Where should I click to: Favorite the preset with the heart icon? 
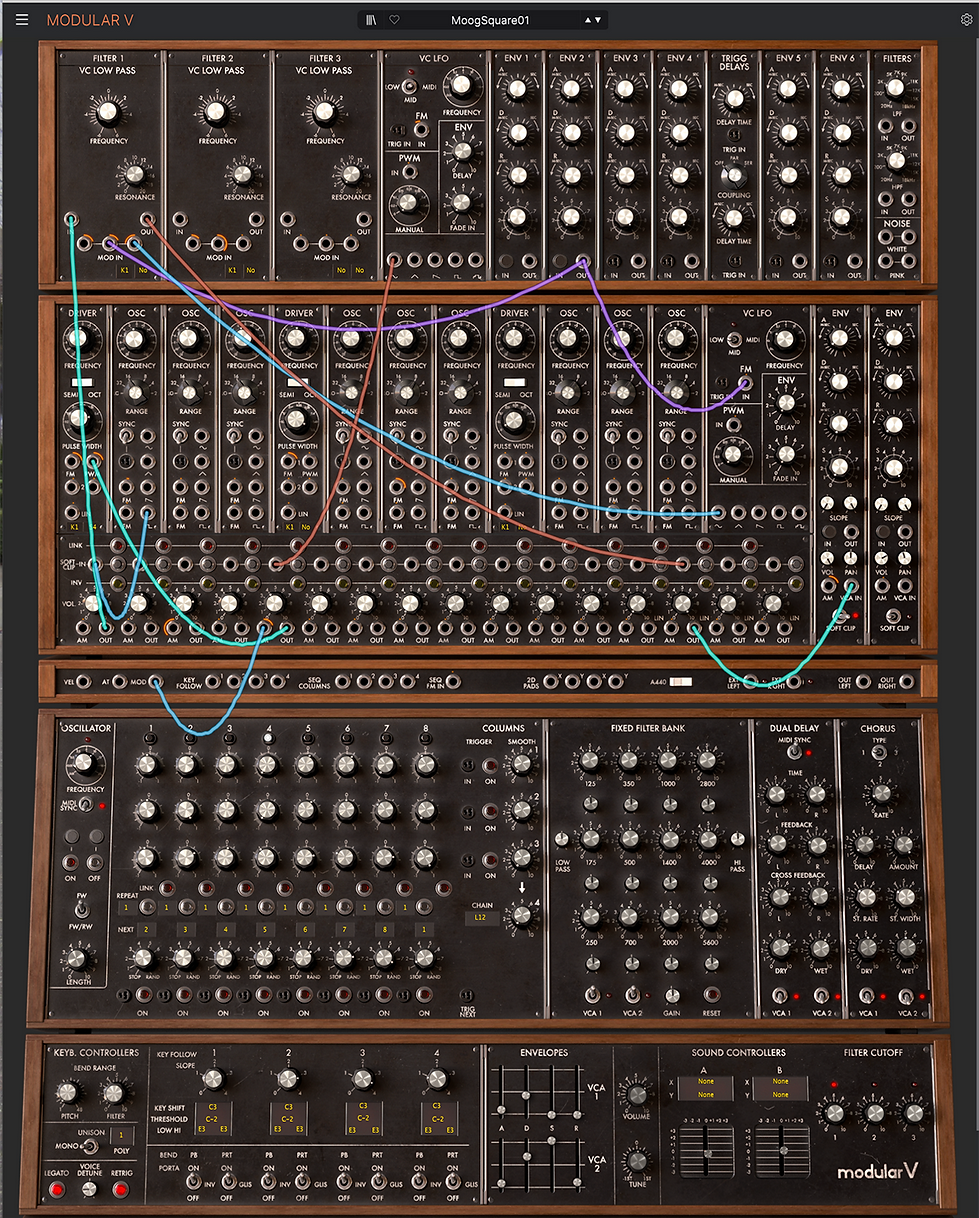point(394,19)
